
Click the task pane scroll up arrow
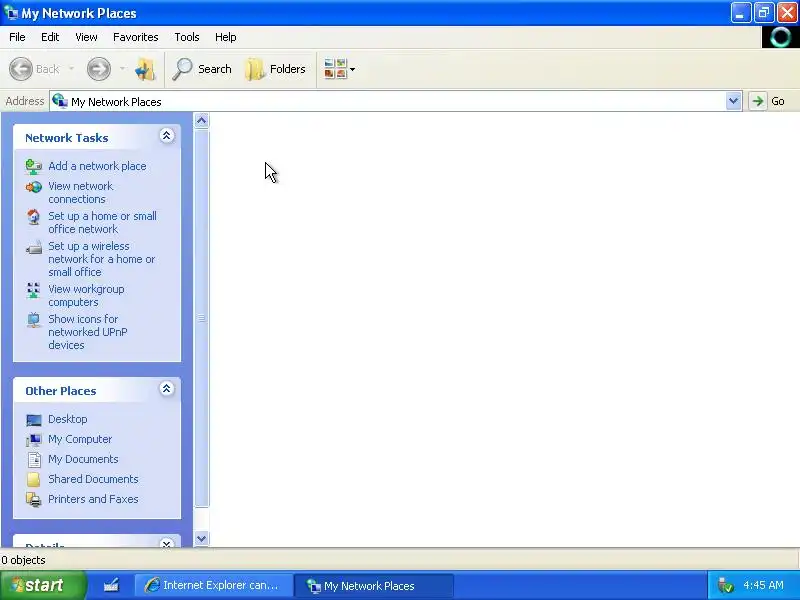[x=202, y=120]
